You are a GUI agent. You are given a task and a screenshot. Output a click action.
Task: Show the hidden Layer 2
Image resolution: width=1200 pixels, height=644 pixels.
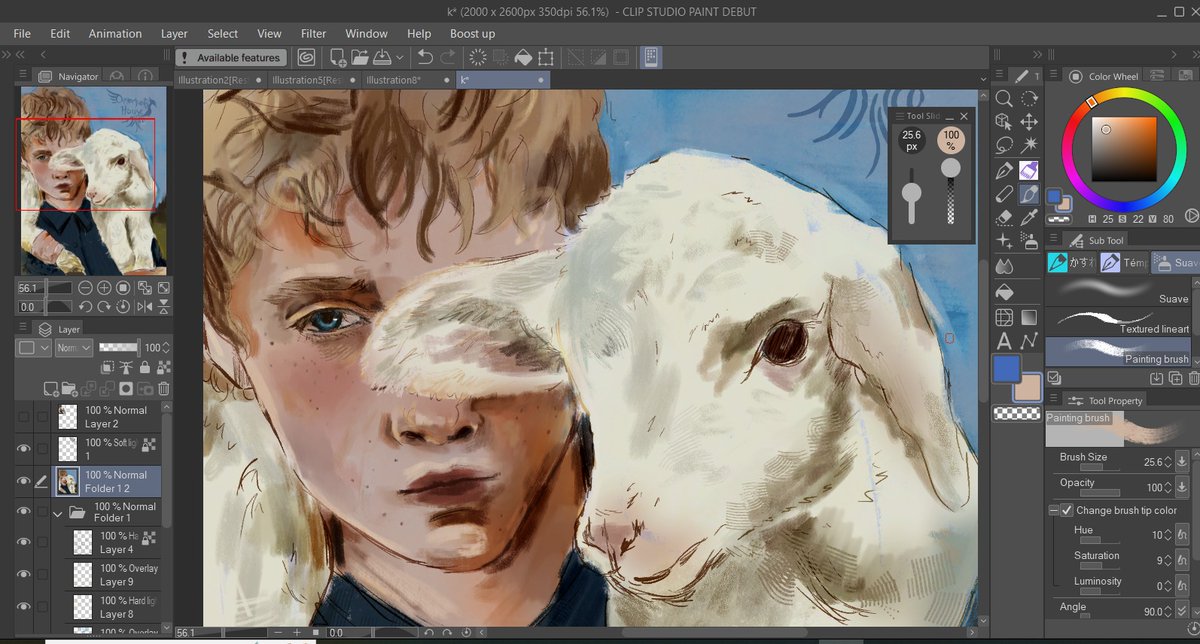[x=23, y=416]
